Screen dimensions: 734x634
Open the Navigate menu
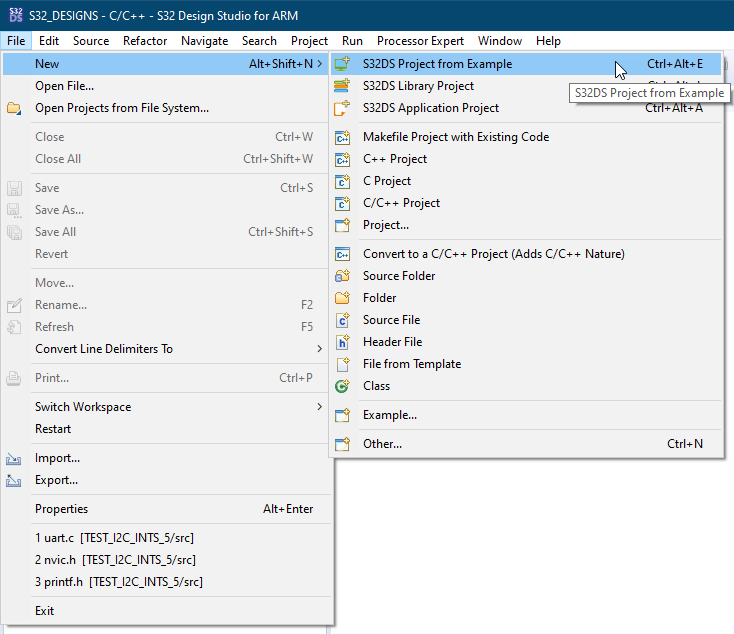tap(205, 41)
